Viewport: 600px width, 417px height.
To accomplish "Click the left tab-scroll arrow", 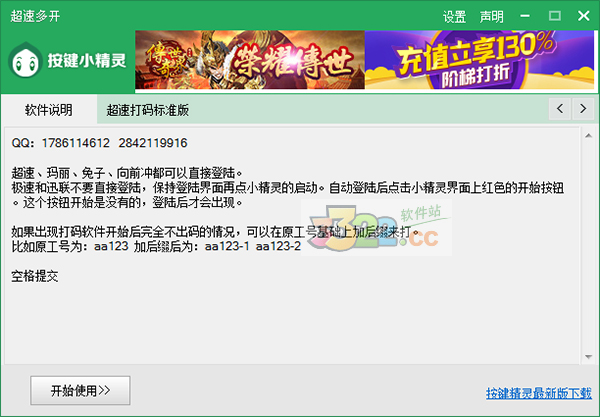I will pyautogui.click(x=560, y=109).
